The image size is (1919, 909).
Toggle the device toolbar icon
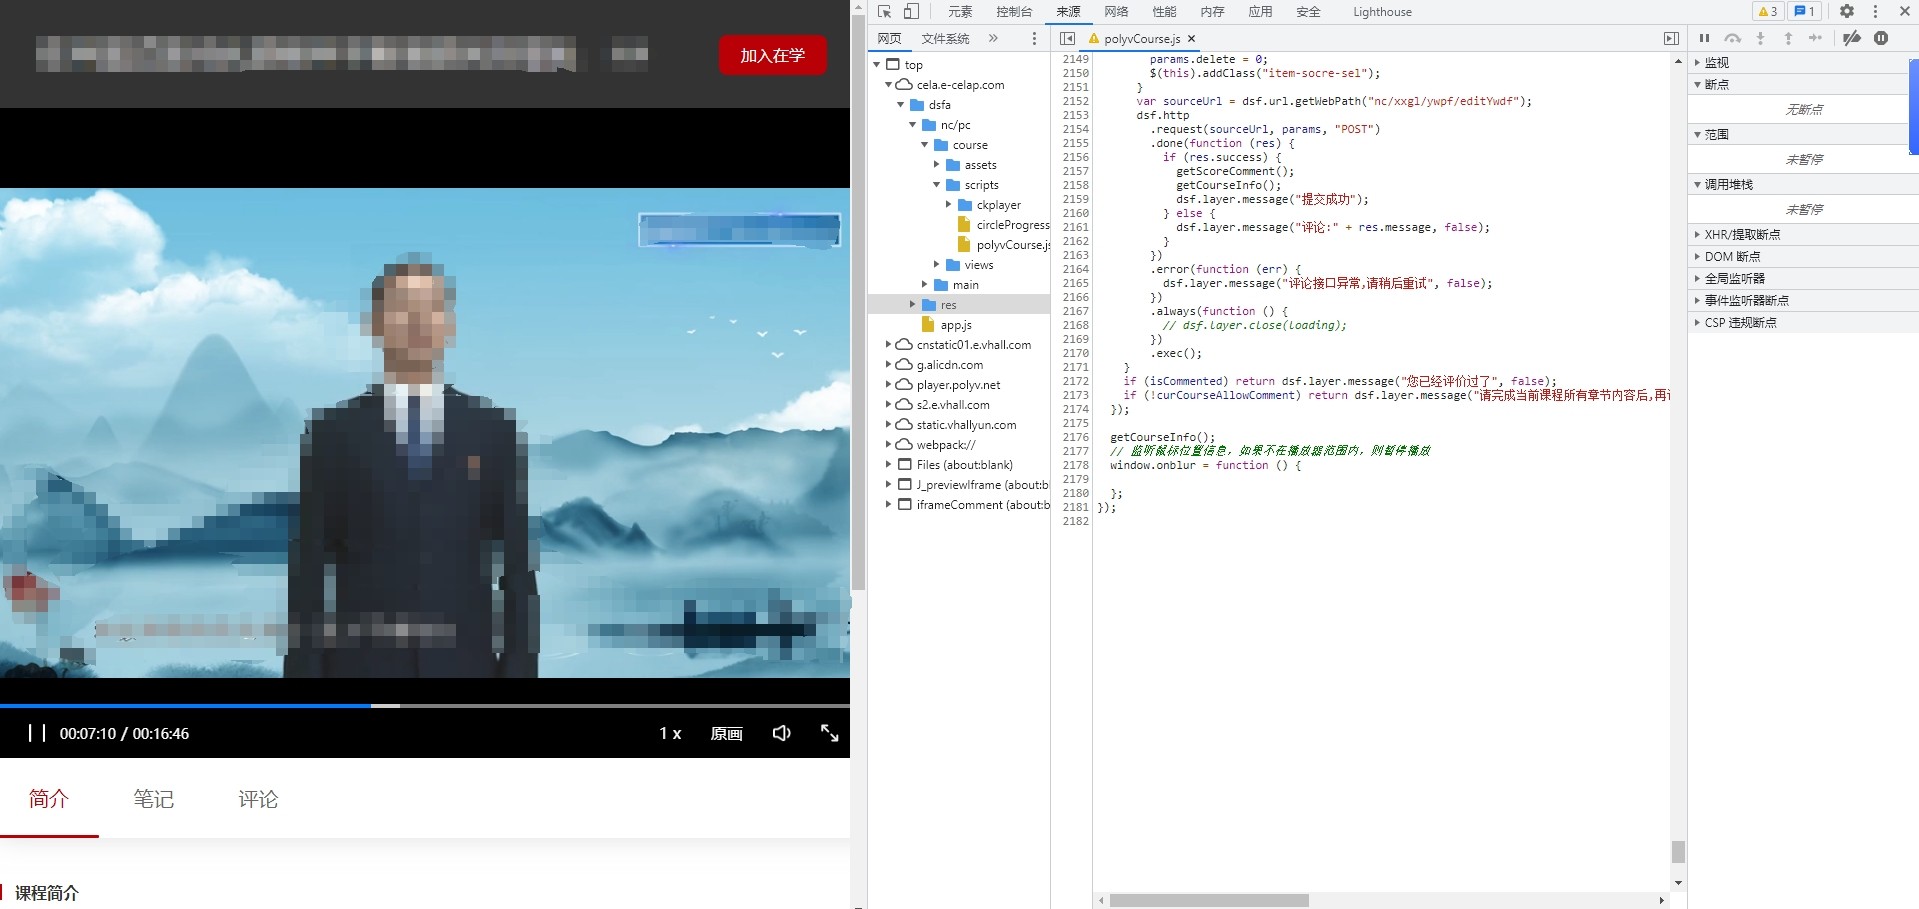click(x=911, y=12)
